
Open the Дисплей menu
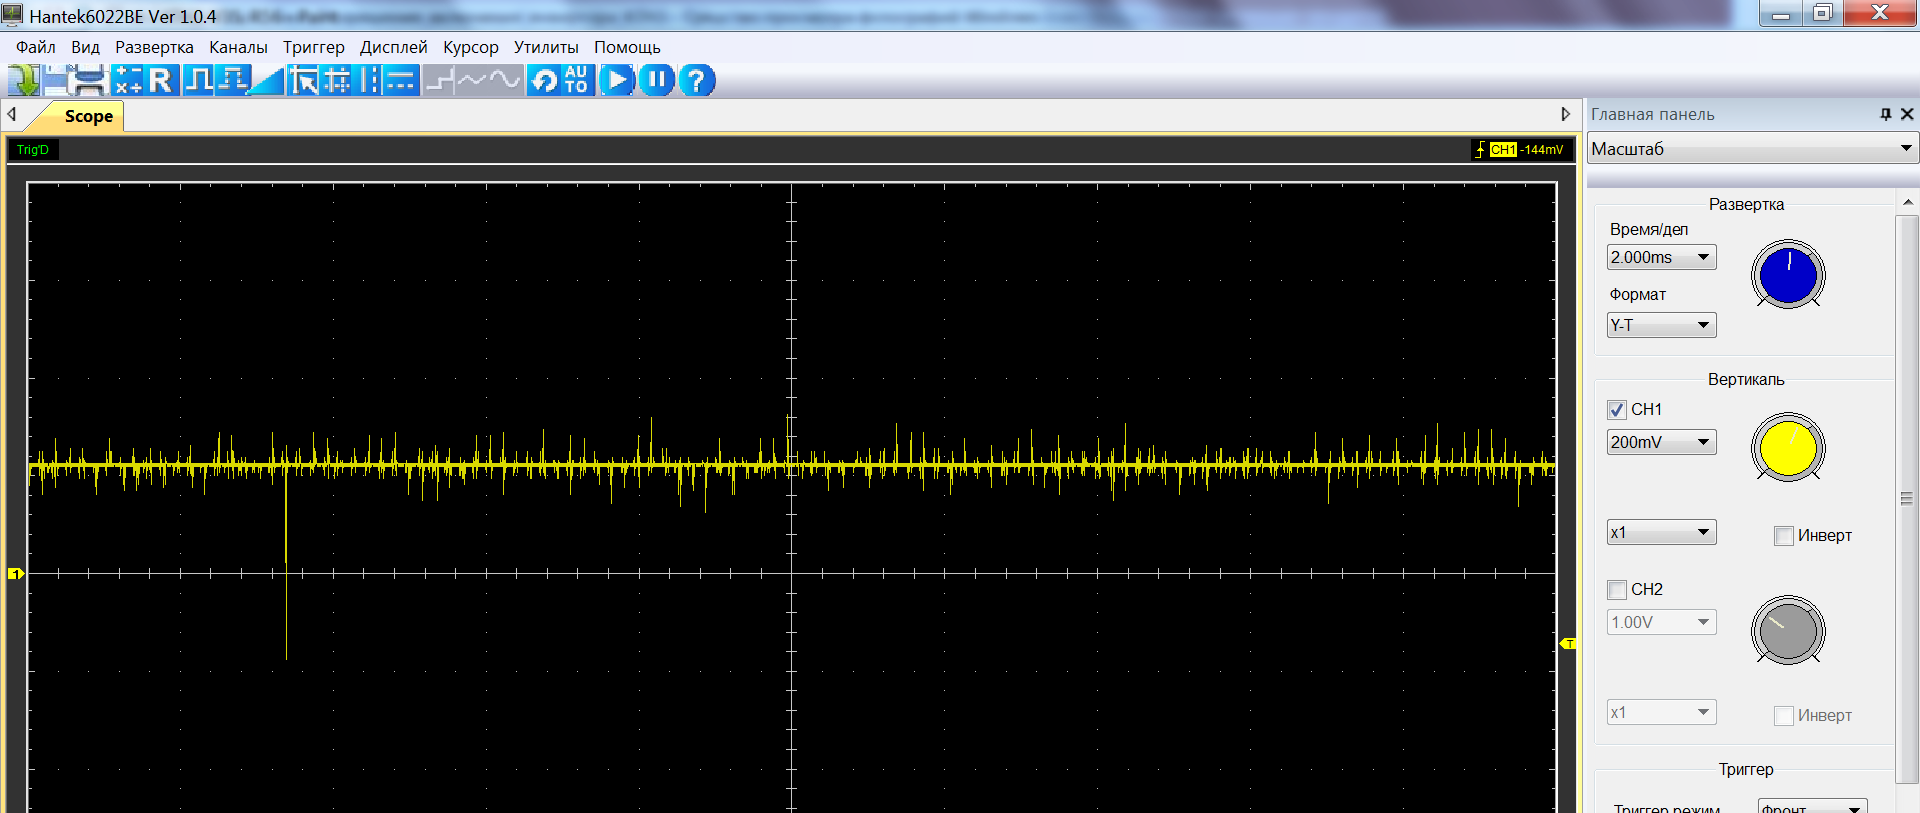coord(393,47)
